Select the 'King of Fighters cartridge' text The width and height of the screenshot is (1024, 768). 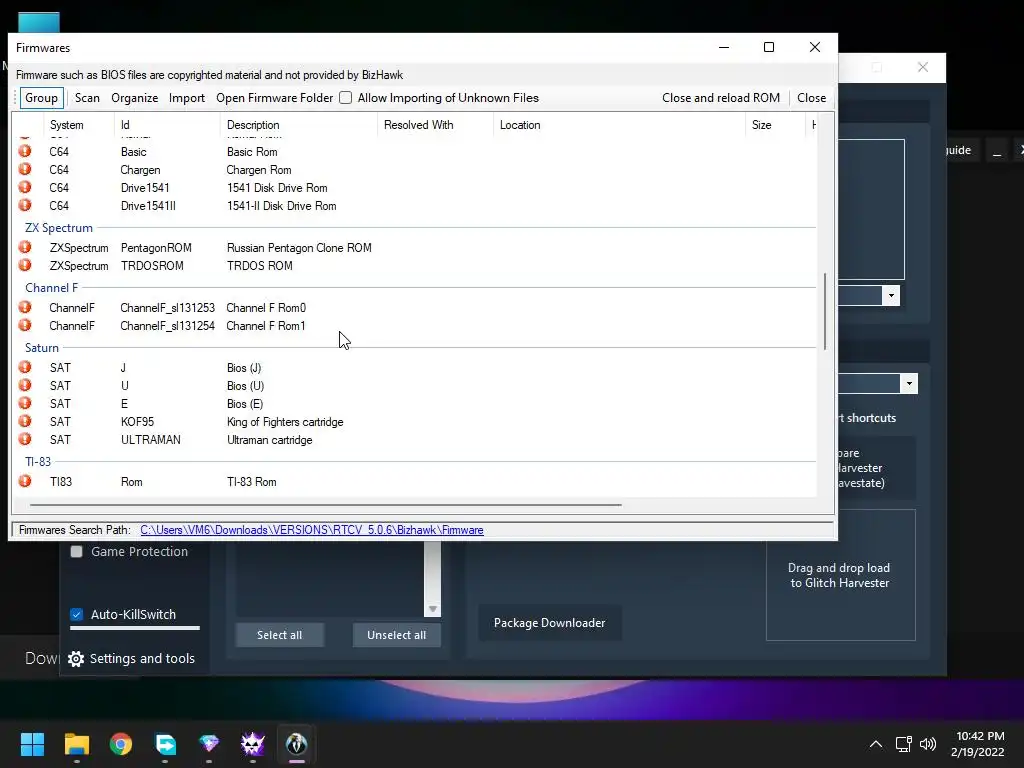[x=285, y=422]
